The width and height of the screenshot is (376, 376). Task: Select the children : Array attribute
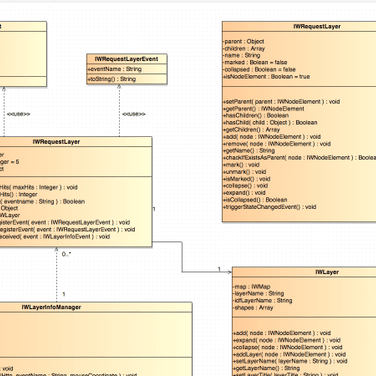(x=244, y=48)
